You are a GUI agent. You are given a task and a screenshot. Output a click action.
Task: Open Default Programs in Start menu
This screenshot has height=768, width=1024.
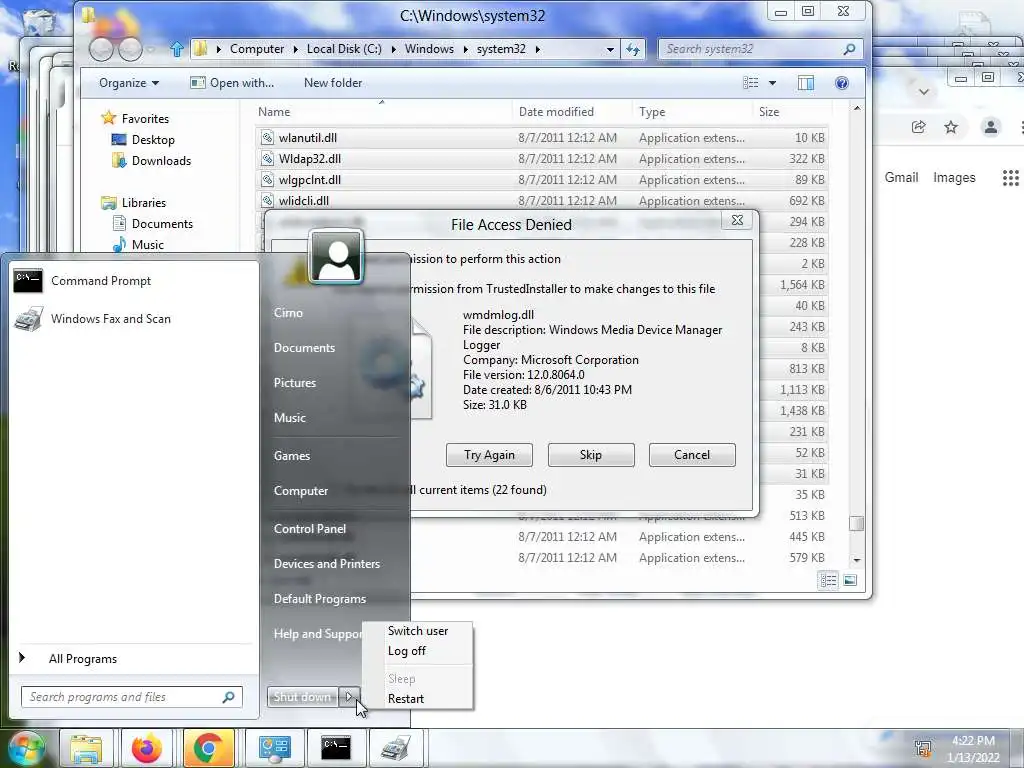click(x=319, y=599)
